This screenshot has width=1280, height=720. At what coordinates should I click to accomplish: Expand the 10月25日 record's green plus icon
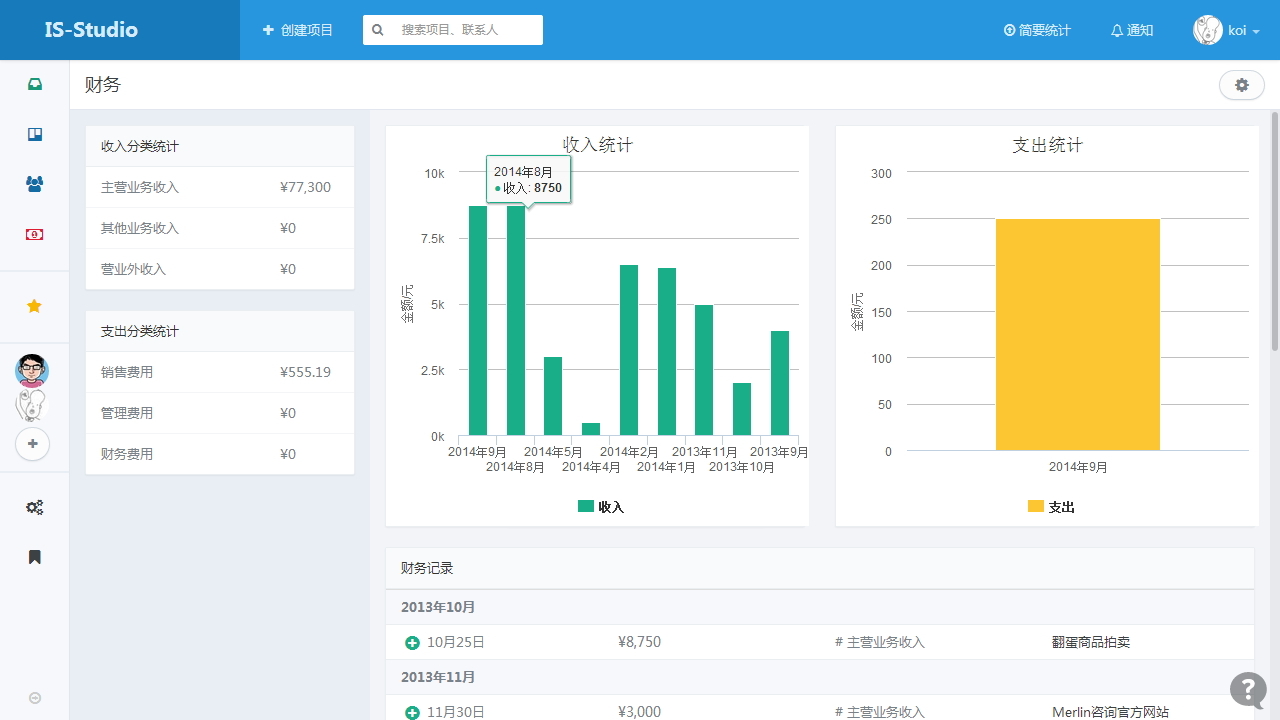click(x=412, y=642)
